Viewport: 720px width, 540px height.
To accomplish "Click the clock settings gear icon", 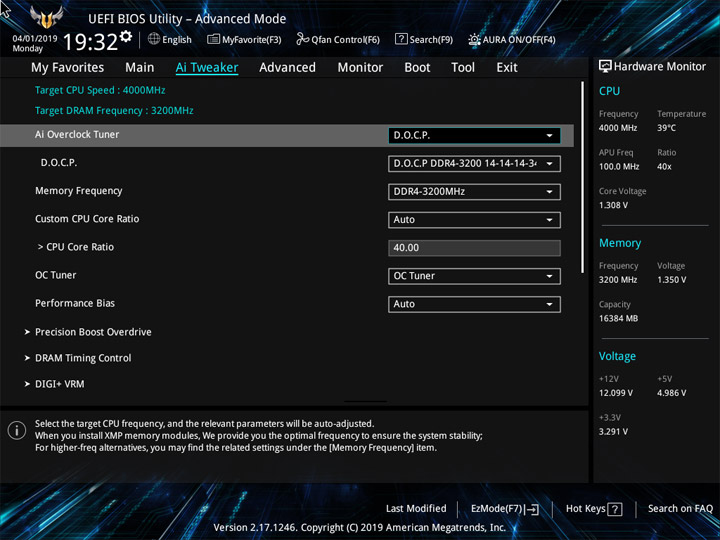I will pyautogui.click(x=126, y=36).
